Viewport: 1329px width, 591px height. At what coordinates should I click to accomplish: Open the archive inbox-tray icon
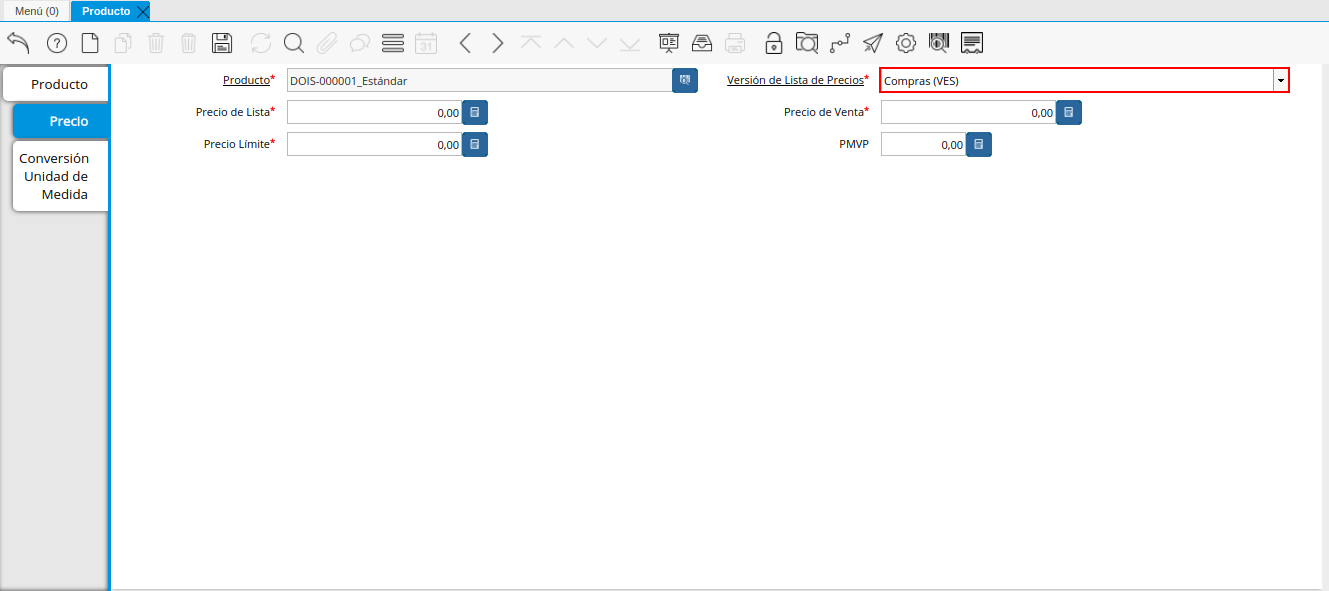702,43
